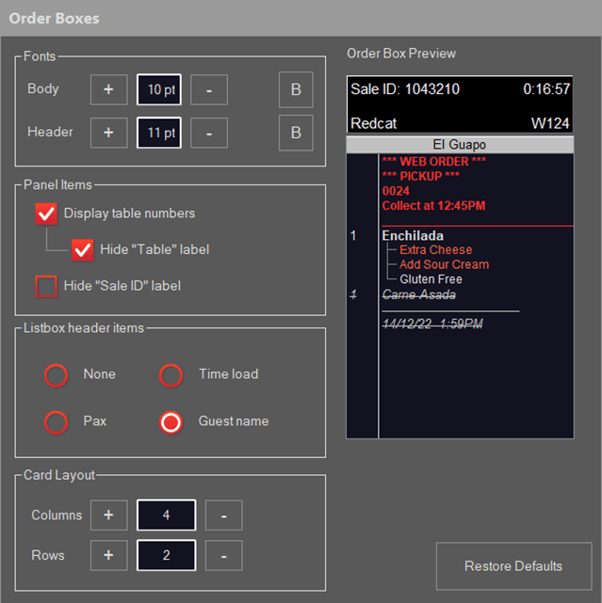Click the Enchilada item in the order preview
This screenshot has width=602, height=603.
click(412, 235)
